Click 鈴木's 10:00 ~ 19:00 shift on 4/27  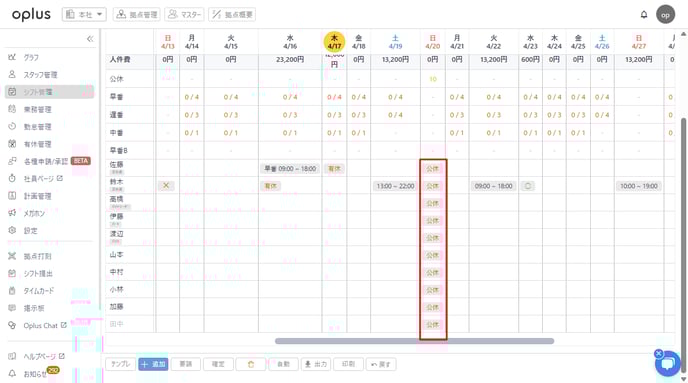coord(639,186)
